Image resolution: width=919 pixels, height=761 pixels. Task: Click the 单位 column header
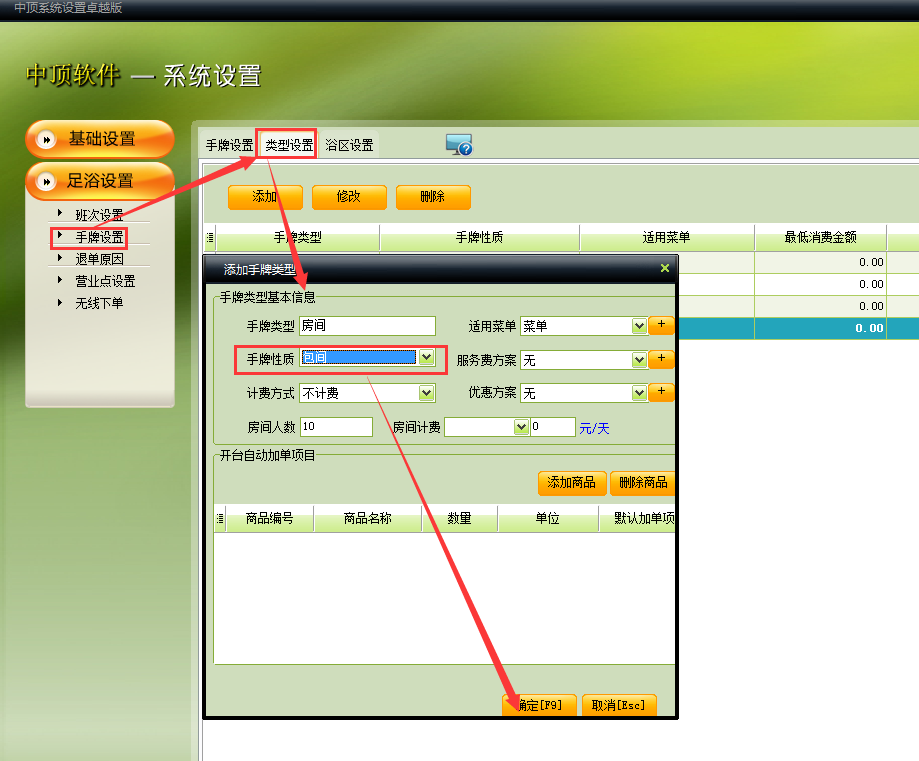547,518
